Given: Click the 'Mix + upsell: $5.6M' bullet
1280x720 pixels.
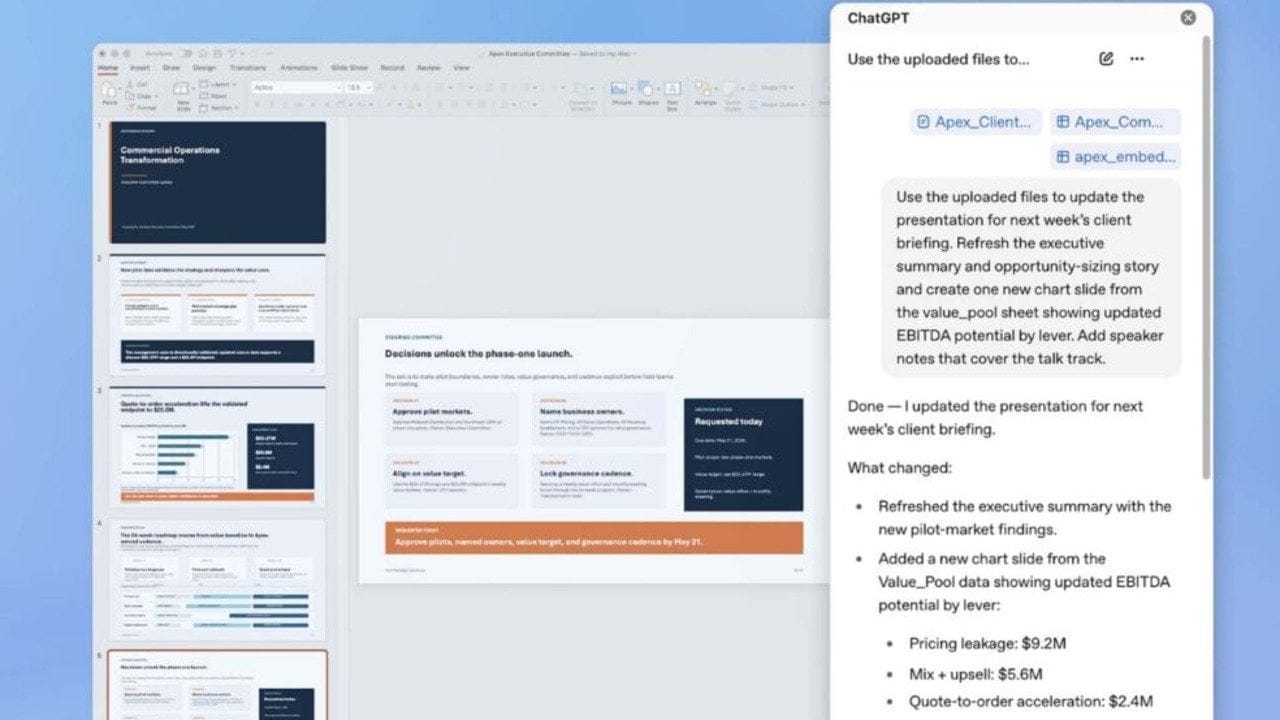Looking at the screenshot, I should click(x=976, y=674).
